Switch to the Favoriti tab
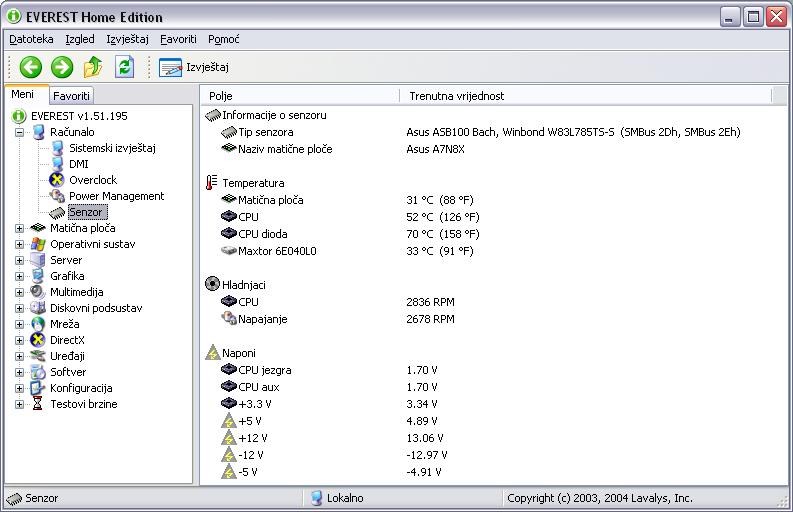This screenshot has height=512, width=793. [71, 96]
